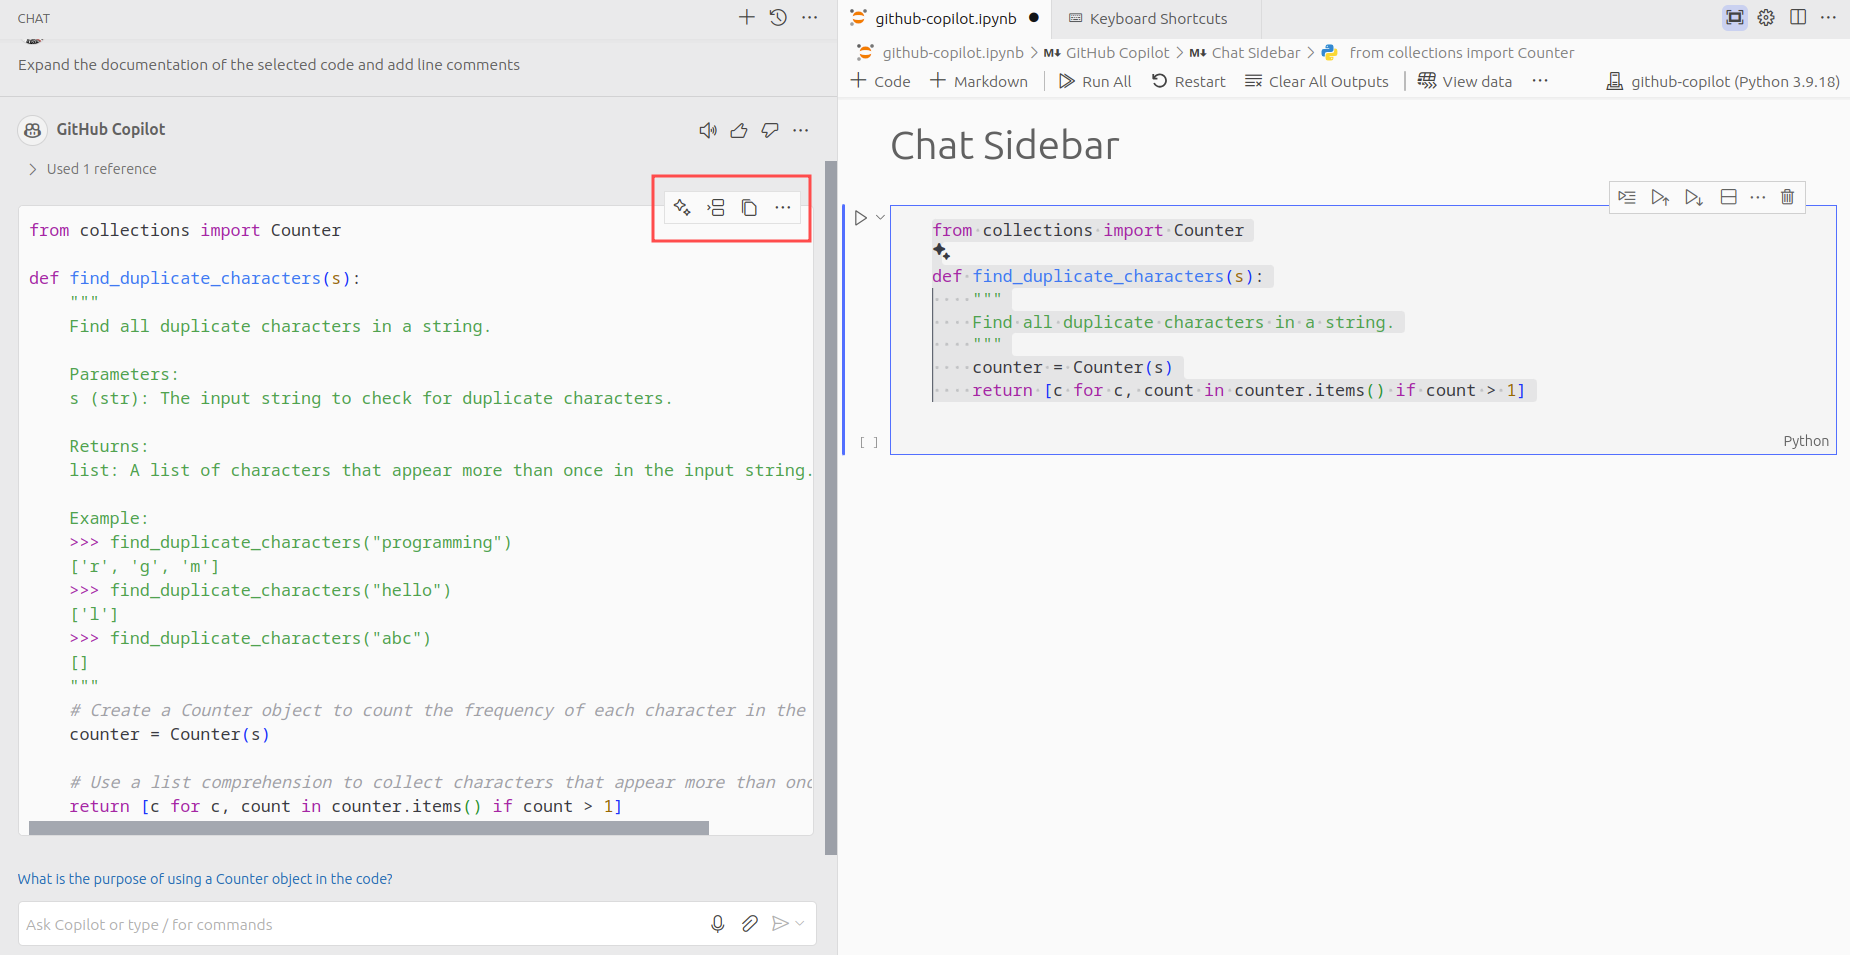Switch to github-copilot.ipynb tab
Screen dimensions: 1850x955
[x=944, y=18]
